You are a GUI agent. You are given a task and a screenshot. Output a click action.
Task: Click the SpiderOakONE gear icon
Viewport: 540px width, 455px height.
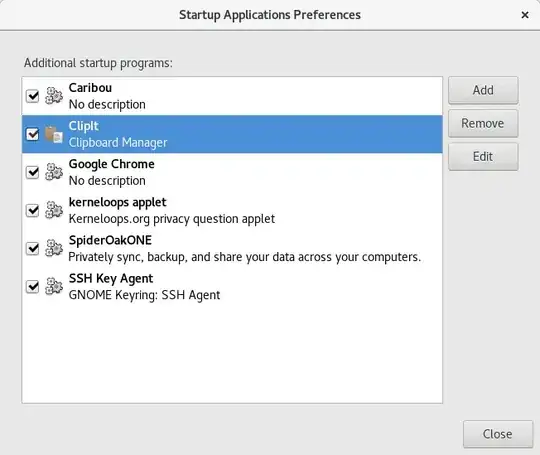coord(54,248)
